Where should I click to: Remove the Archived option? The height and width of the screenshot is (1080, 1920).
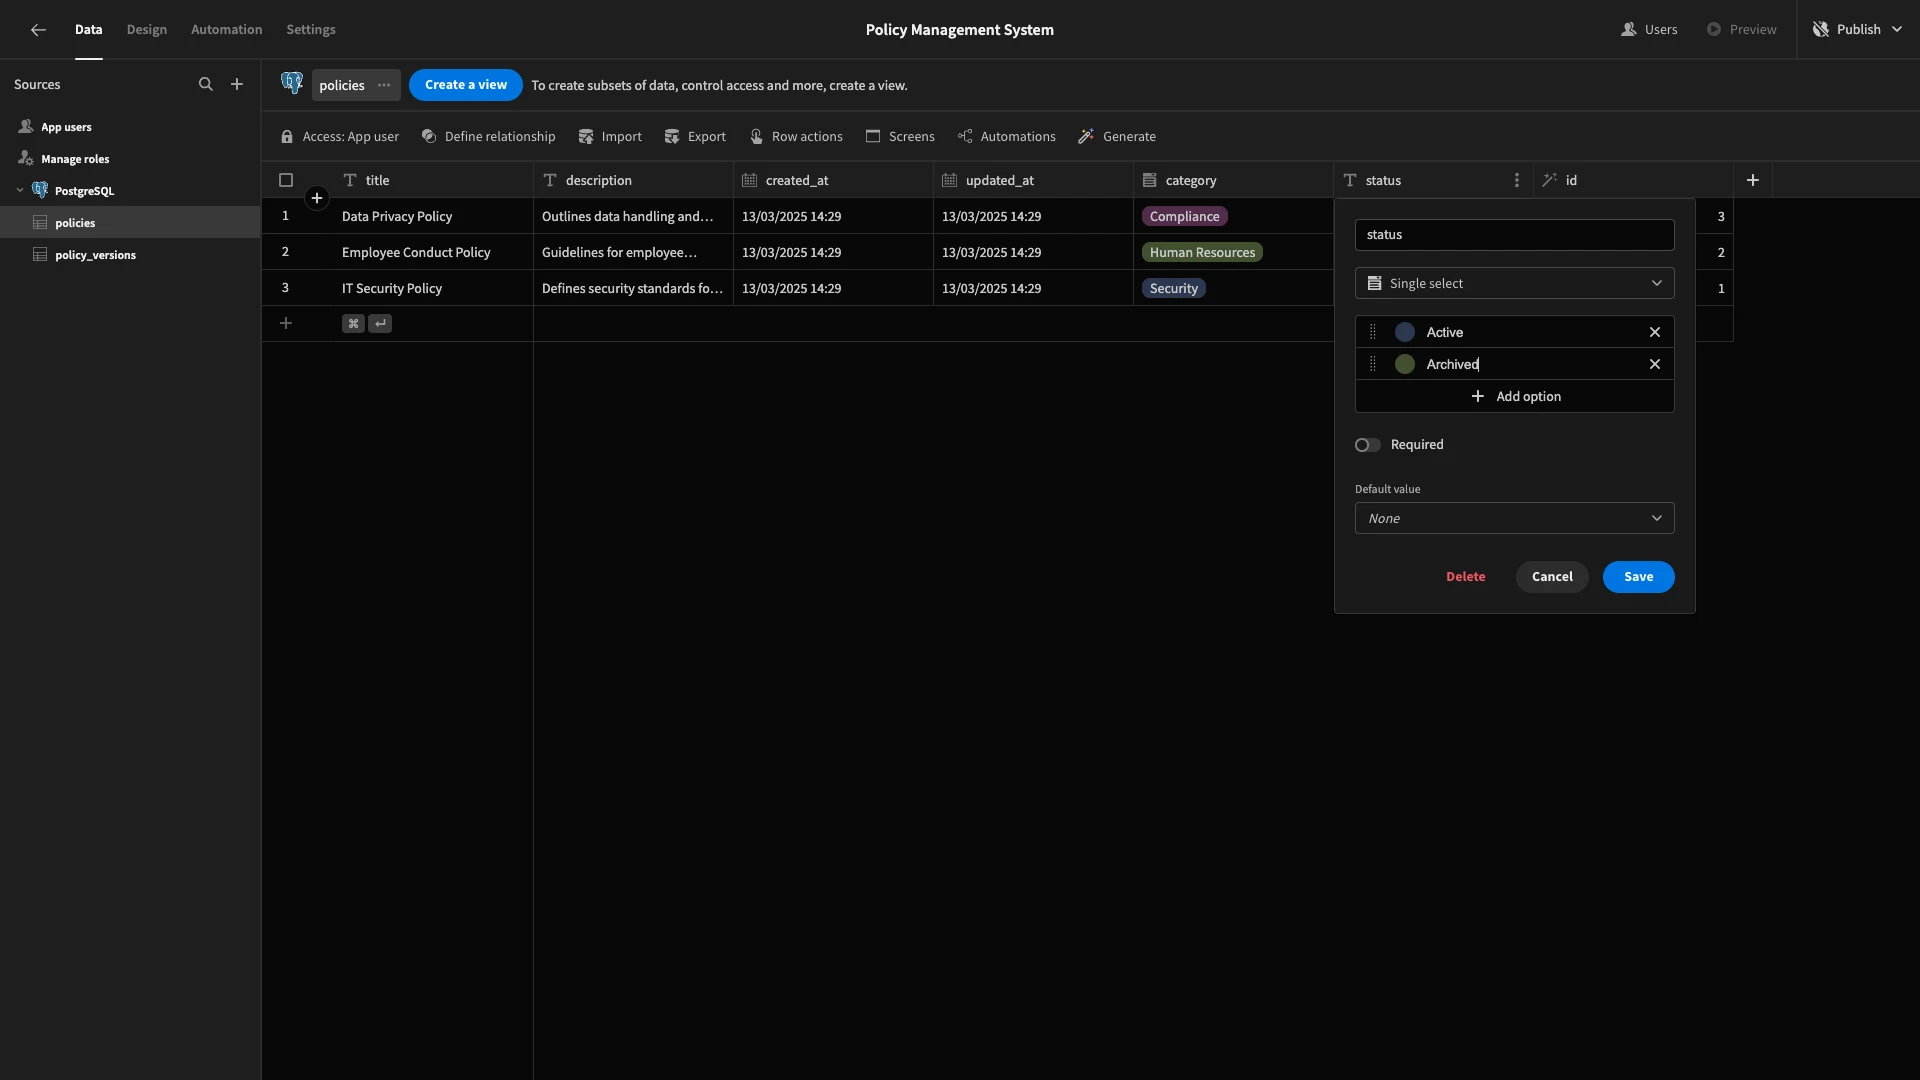point(1655,364)
